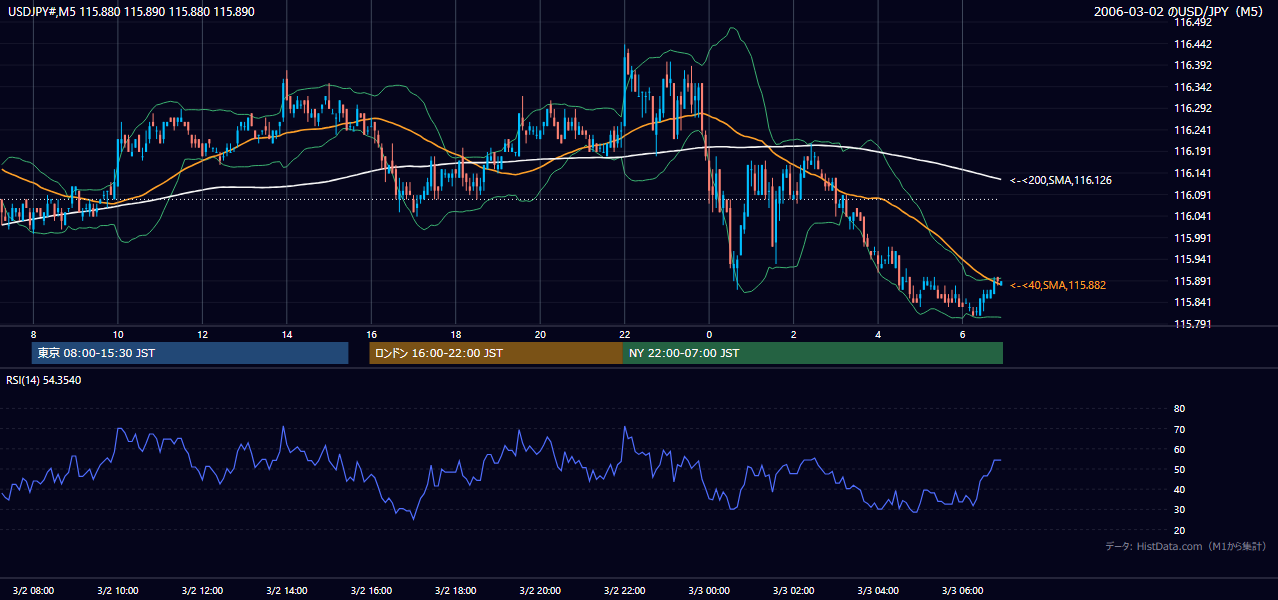Click hour label 22 under the price chart
1278x600 pixels.
(624, 334)
